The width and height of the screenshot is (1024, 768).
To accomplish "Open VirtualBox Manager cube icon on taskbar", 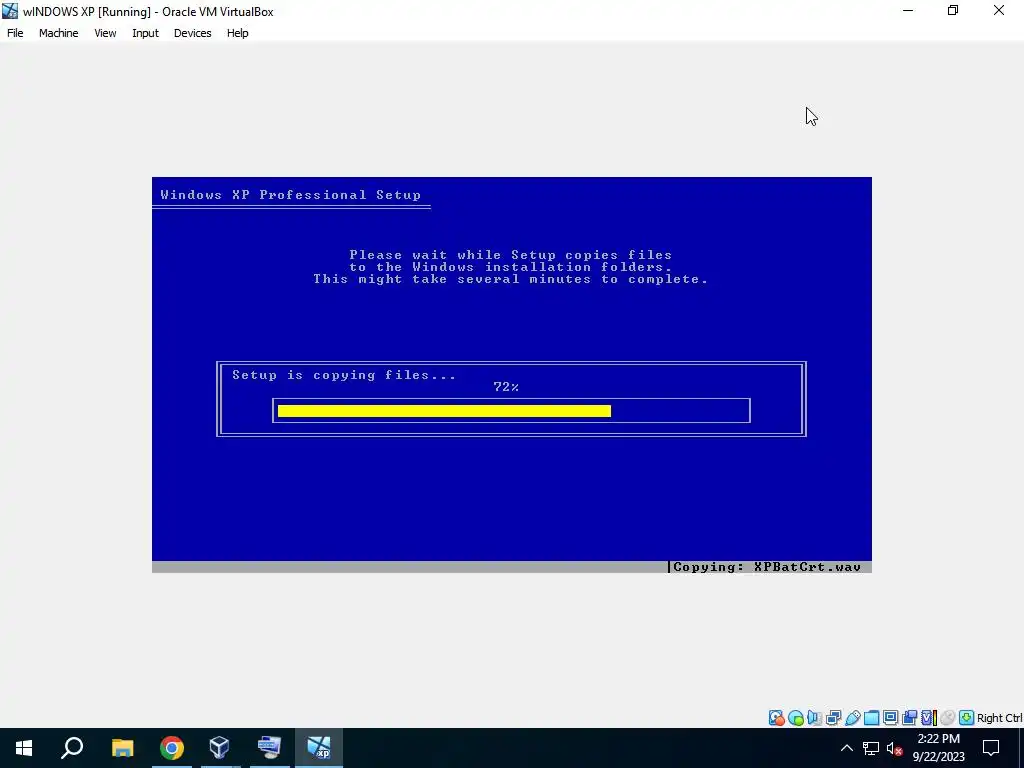I will [219, 748].
